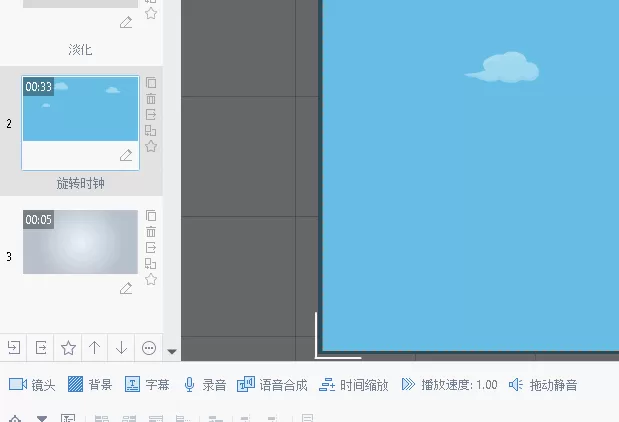
Task: Replace scene 3 using its swap icon
Action: coord(150,263)
